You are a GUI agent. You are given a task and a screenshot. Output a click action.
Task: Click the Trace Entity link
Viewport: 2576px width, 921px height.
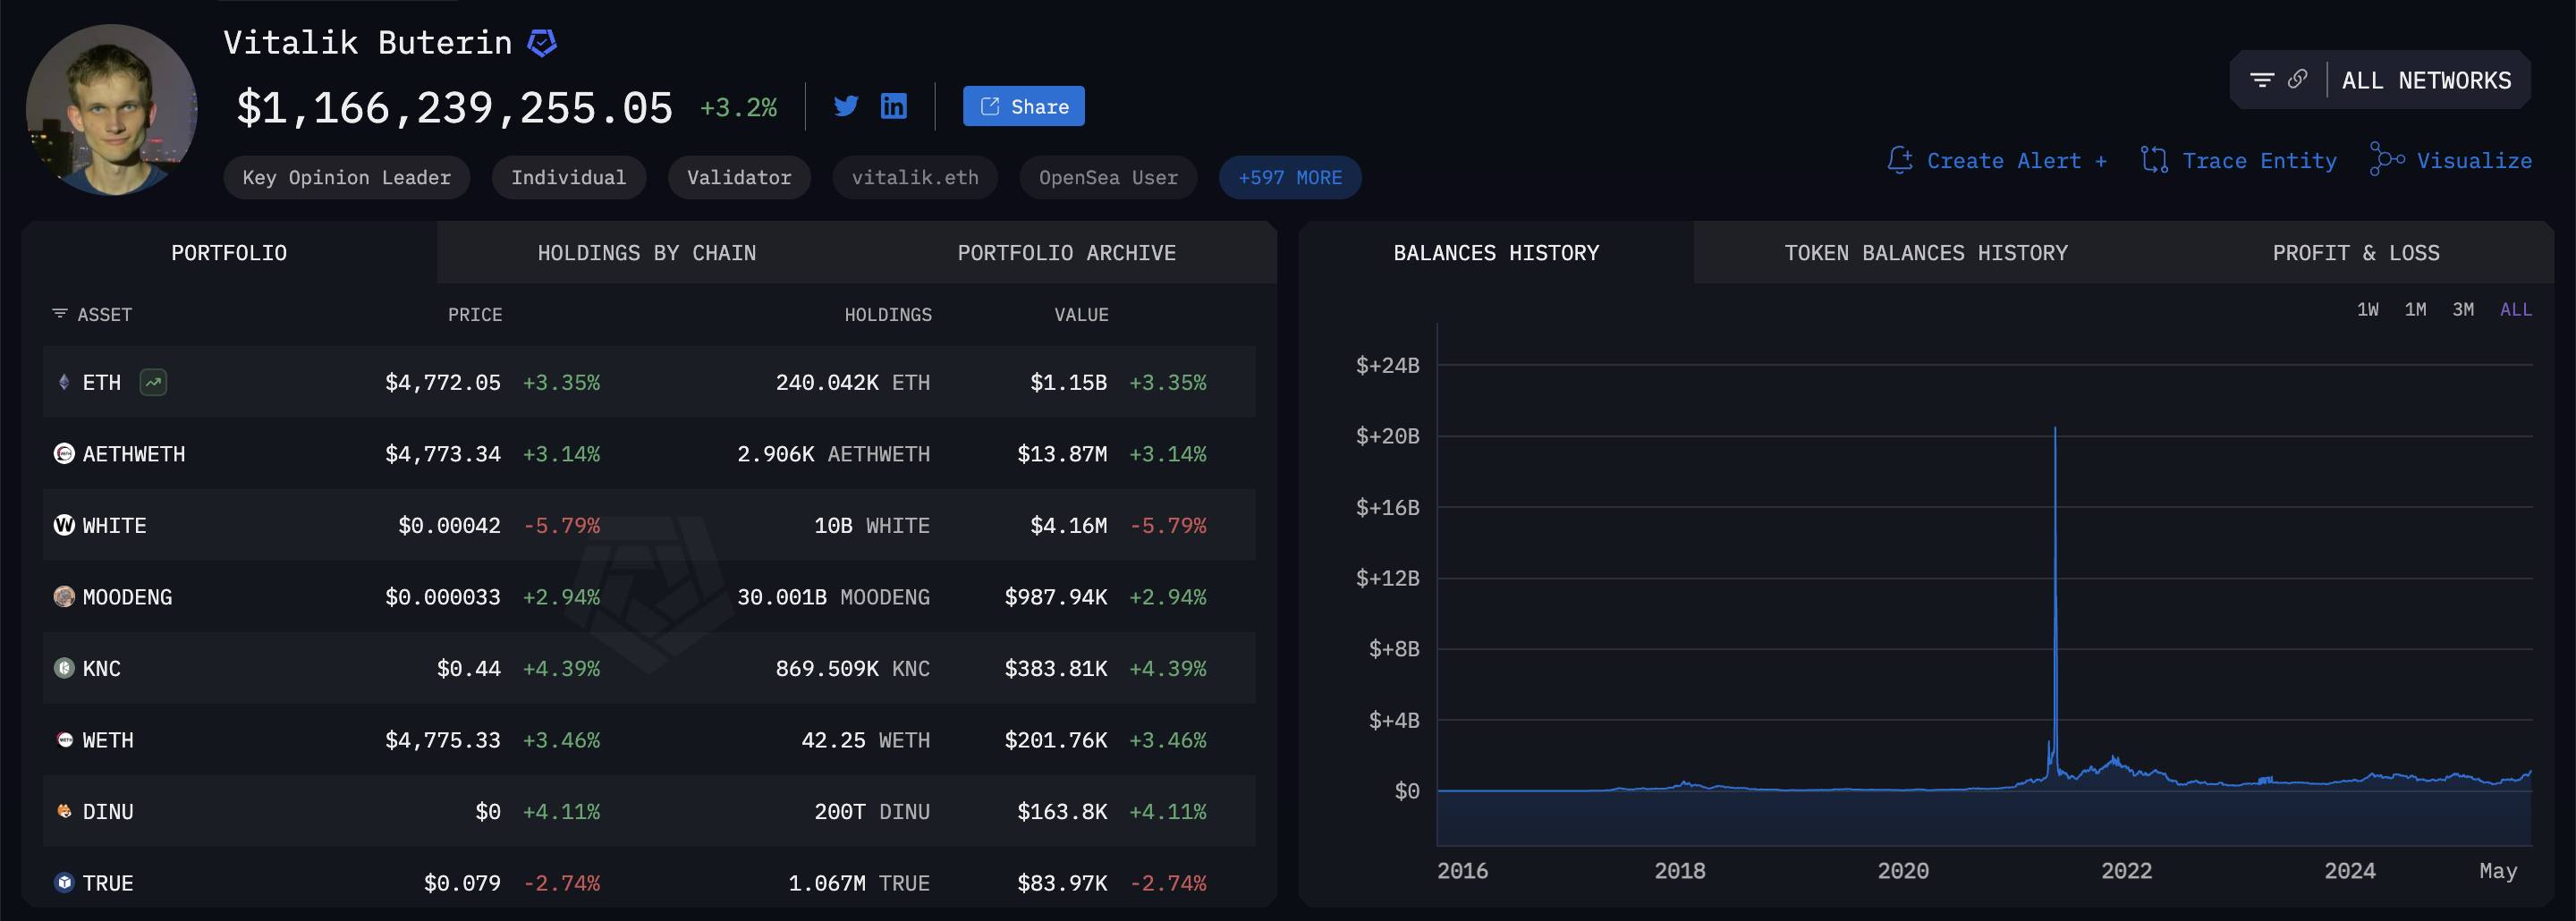pos(2259,161)
